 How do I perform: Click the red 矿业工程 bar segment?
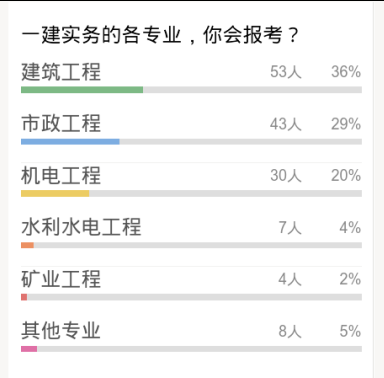tap(24, 297)
